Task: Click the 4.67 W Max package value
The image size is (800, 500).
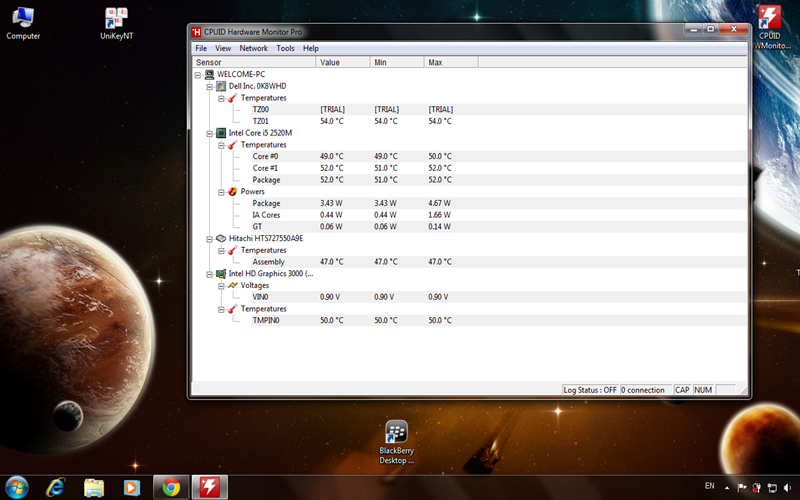Action: pos(439,204)
